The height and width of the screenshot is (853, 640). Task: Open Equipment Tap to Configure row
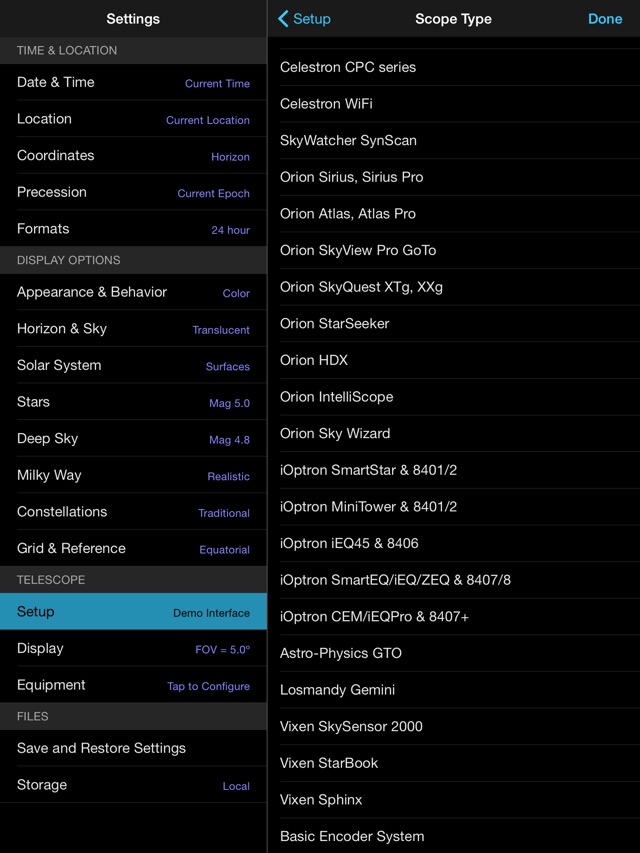[133, 685]
